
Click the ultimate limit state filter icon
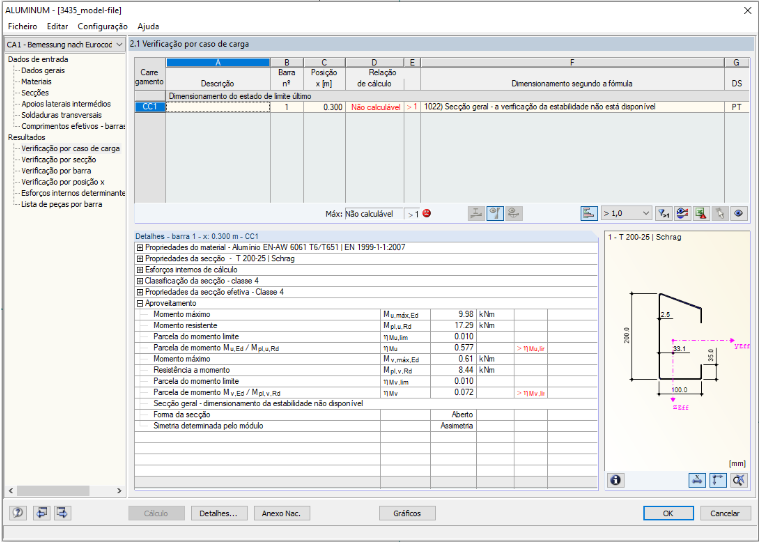point(476,213)
